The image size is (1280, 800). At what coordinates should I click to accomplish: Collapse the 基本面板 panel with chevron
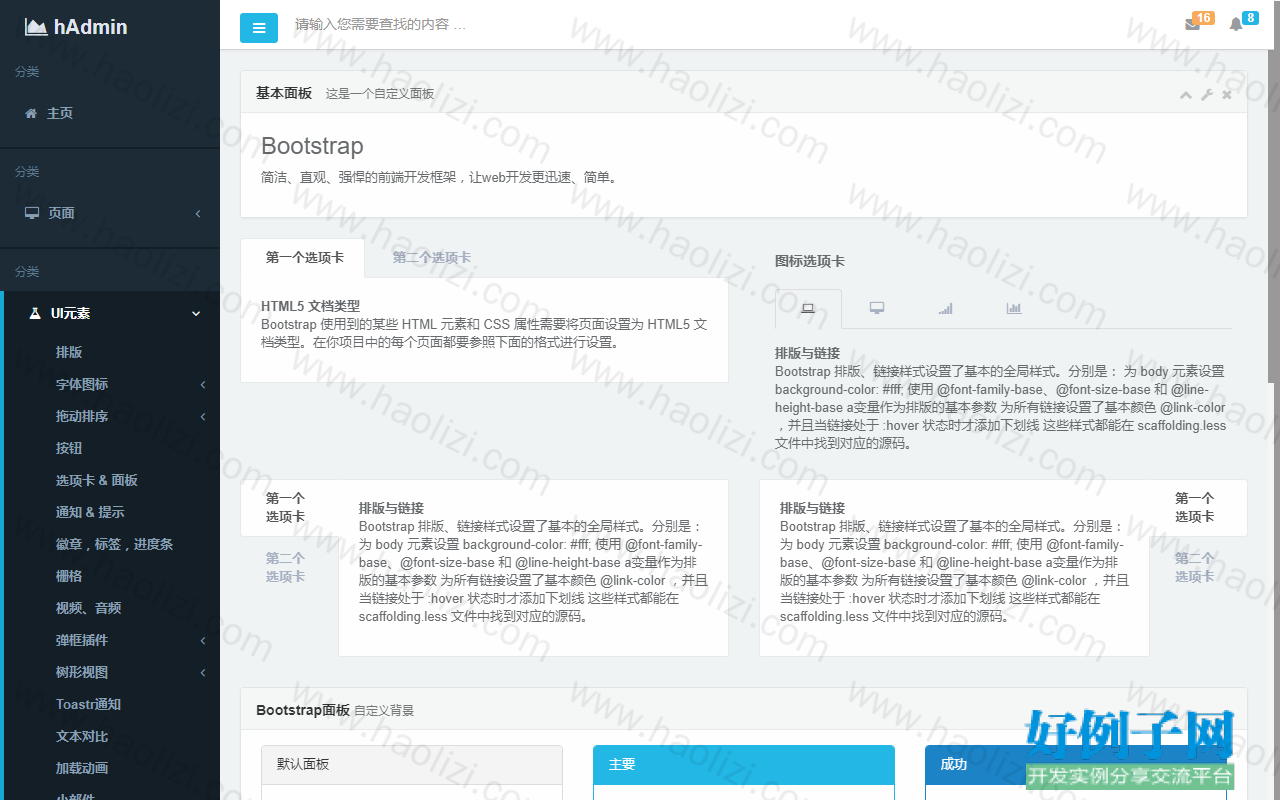pyautogui.click(x=1186, y=95)
